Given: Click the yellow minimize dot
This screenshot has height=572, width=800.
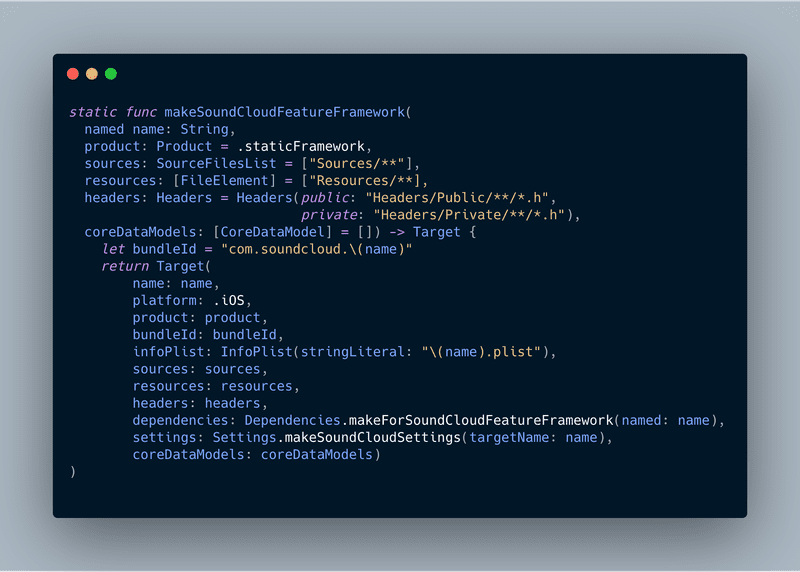Looking at the screenshot, I should coord(92,74).
